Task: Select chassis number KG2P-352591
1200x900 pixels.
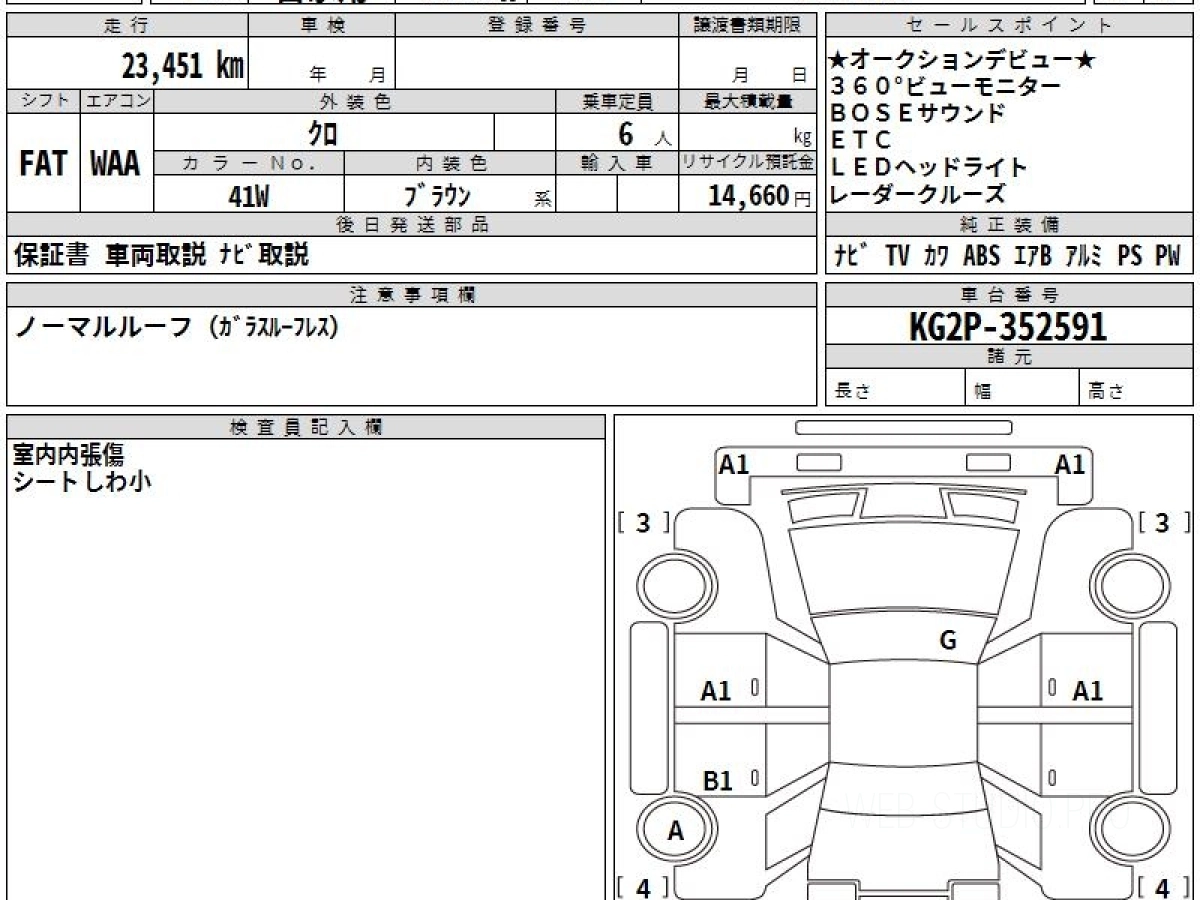Action: [1008, 326]
